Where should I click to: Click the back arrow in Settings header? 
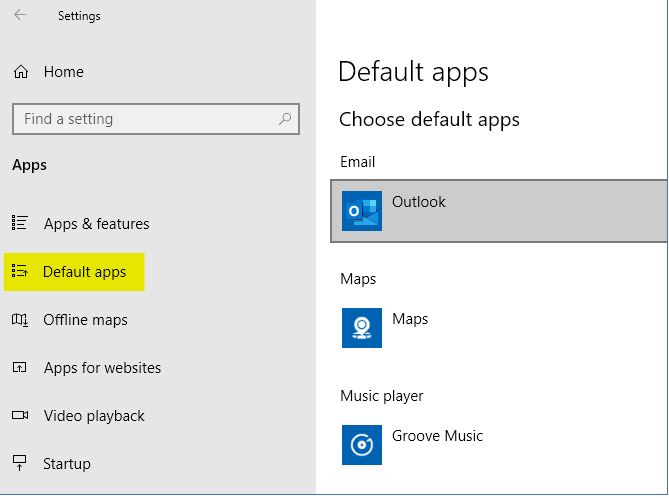[x=21, y=15]
